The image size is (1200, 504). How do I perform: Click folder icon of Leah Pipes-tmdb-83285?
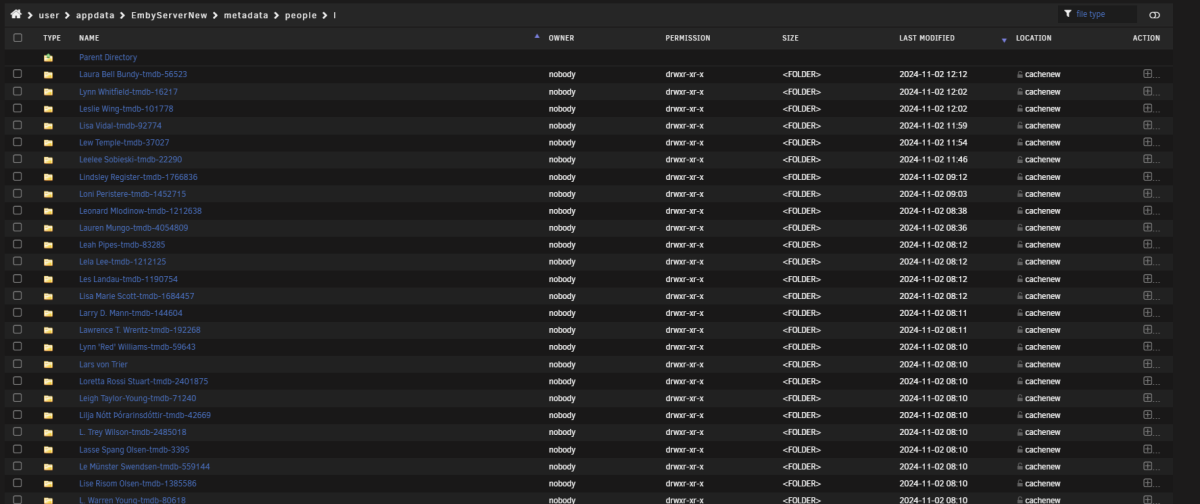coord(48,245)
